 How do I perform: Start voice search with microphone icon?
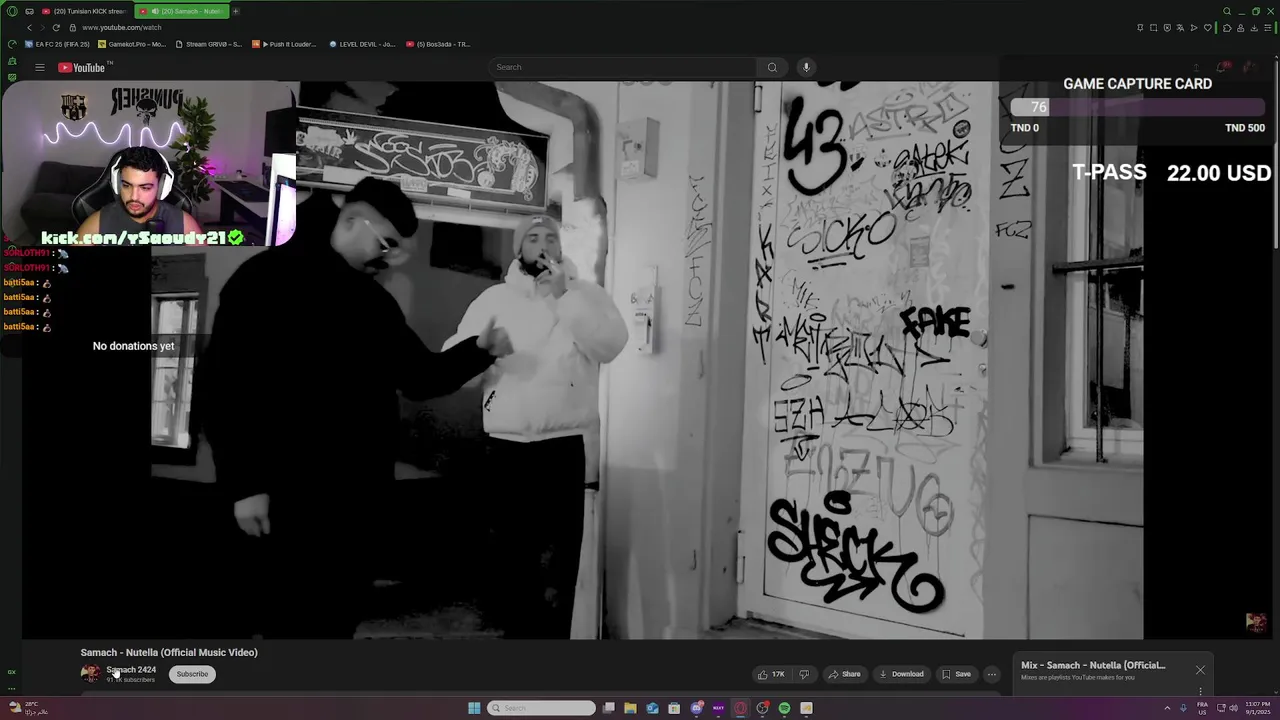point(806,67)
